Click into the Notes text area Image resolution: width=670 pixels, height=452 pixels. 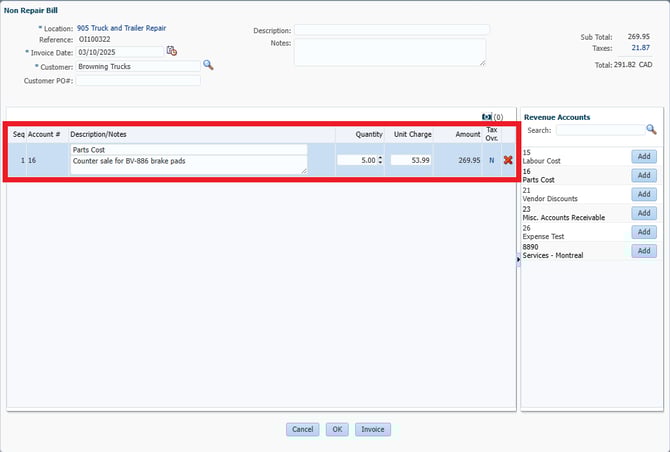click(390, 52)
